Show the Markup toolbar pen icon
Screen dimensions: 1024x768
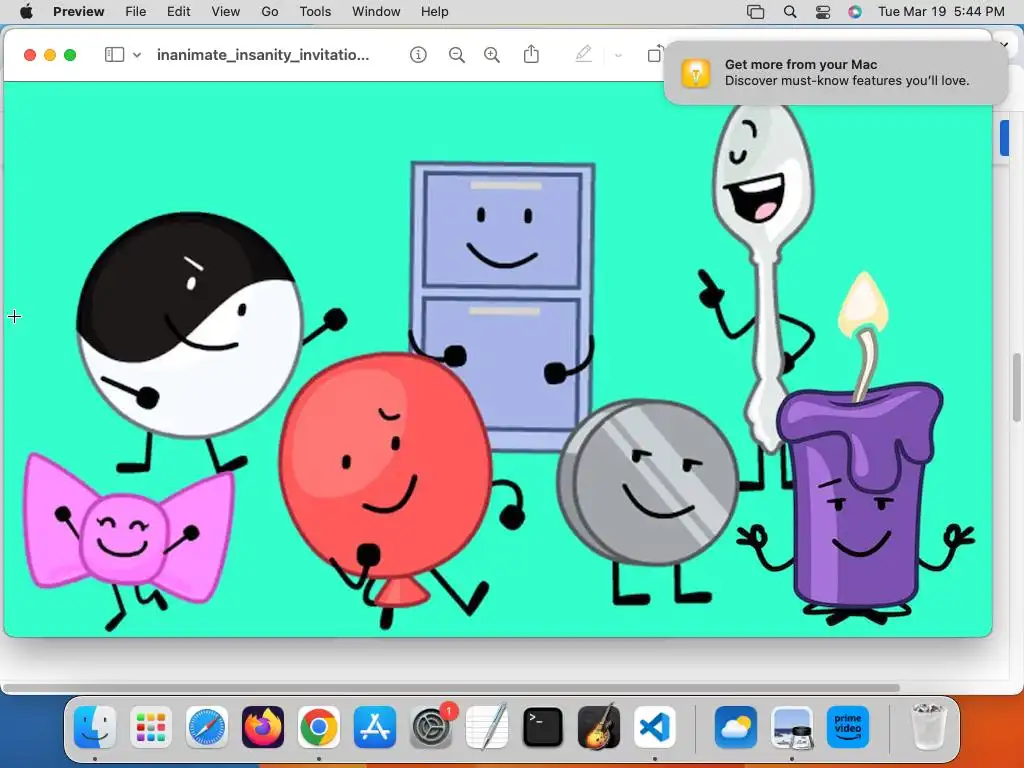[x=584, y=54]
